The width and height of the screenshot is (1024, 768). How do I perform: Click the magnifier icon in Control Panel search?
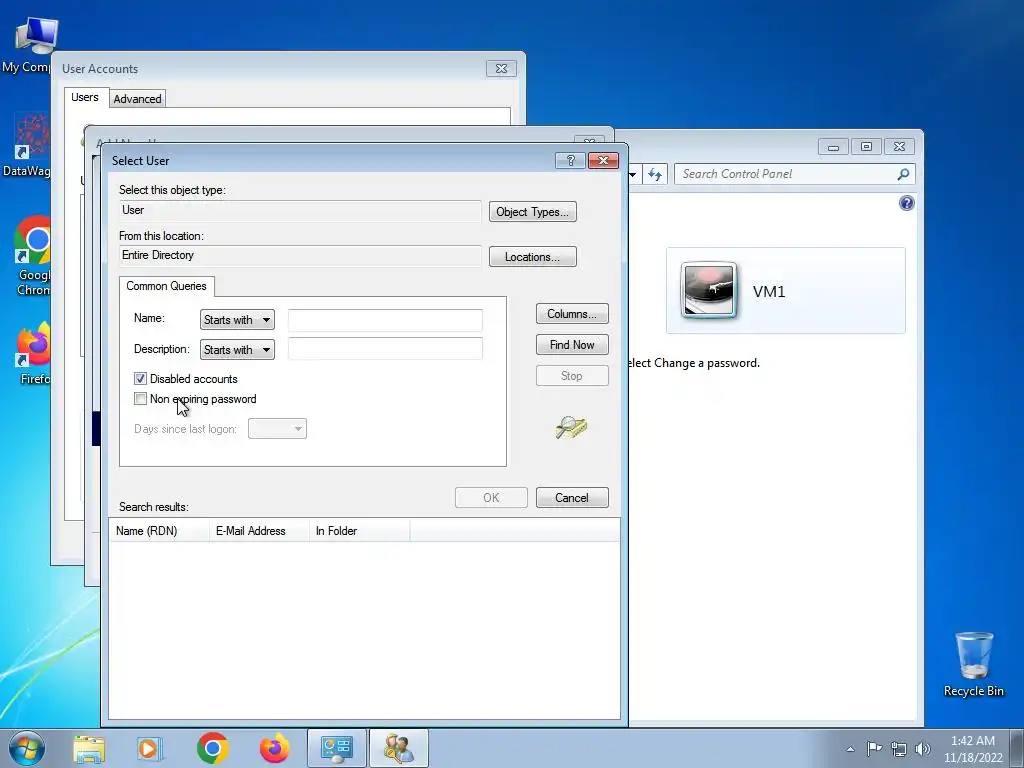[x=903, y=174]
